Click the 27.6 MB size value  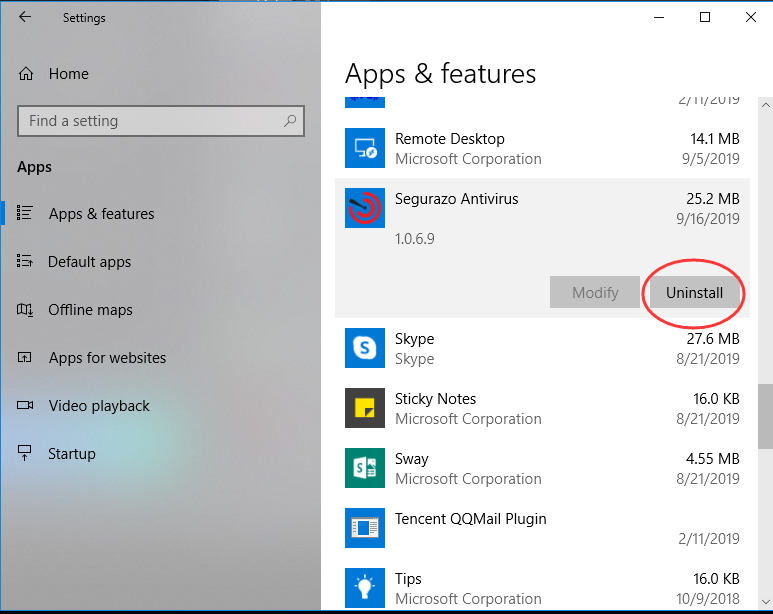pyautogui.click(x=713, y=339)
